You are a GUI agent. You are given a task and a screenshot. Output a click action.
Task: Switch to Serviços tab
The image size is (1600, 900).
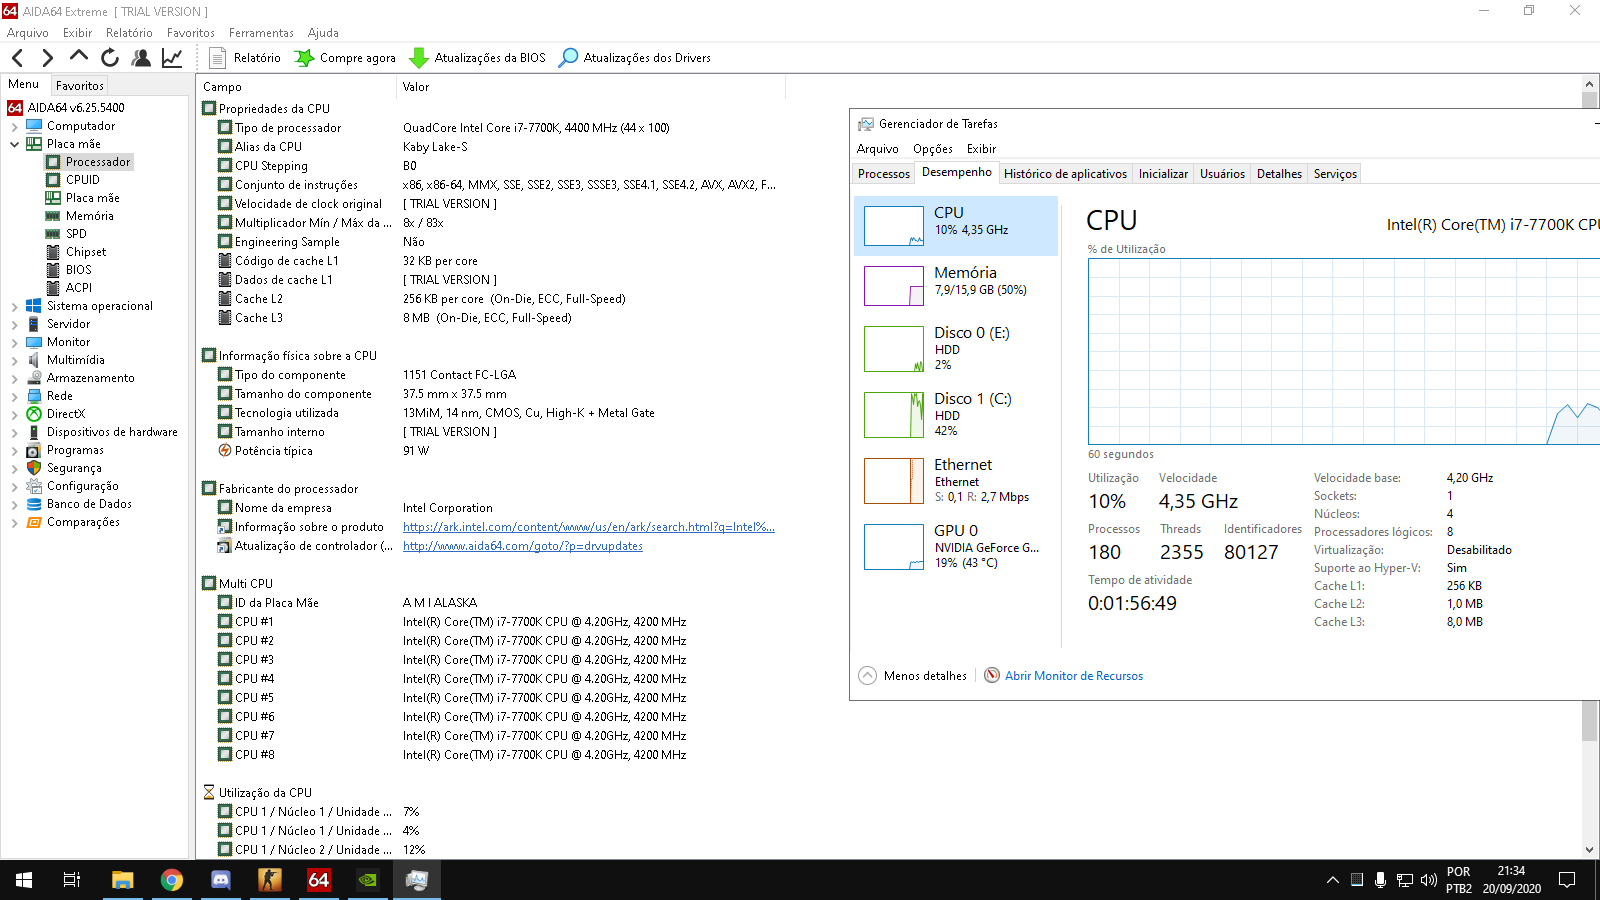1335,174
